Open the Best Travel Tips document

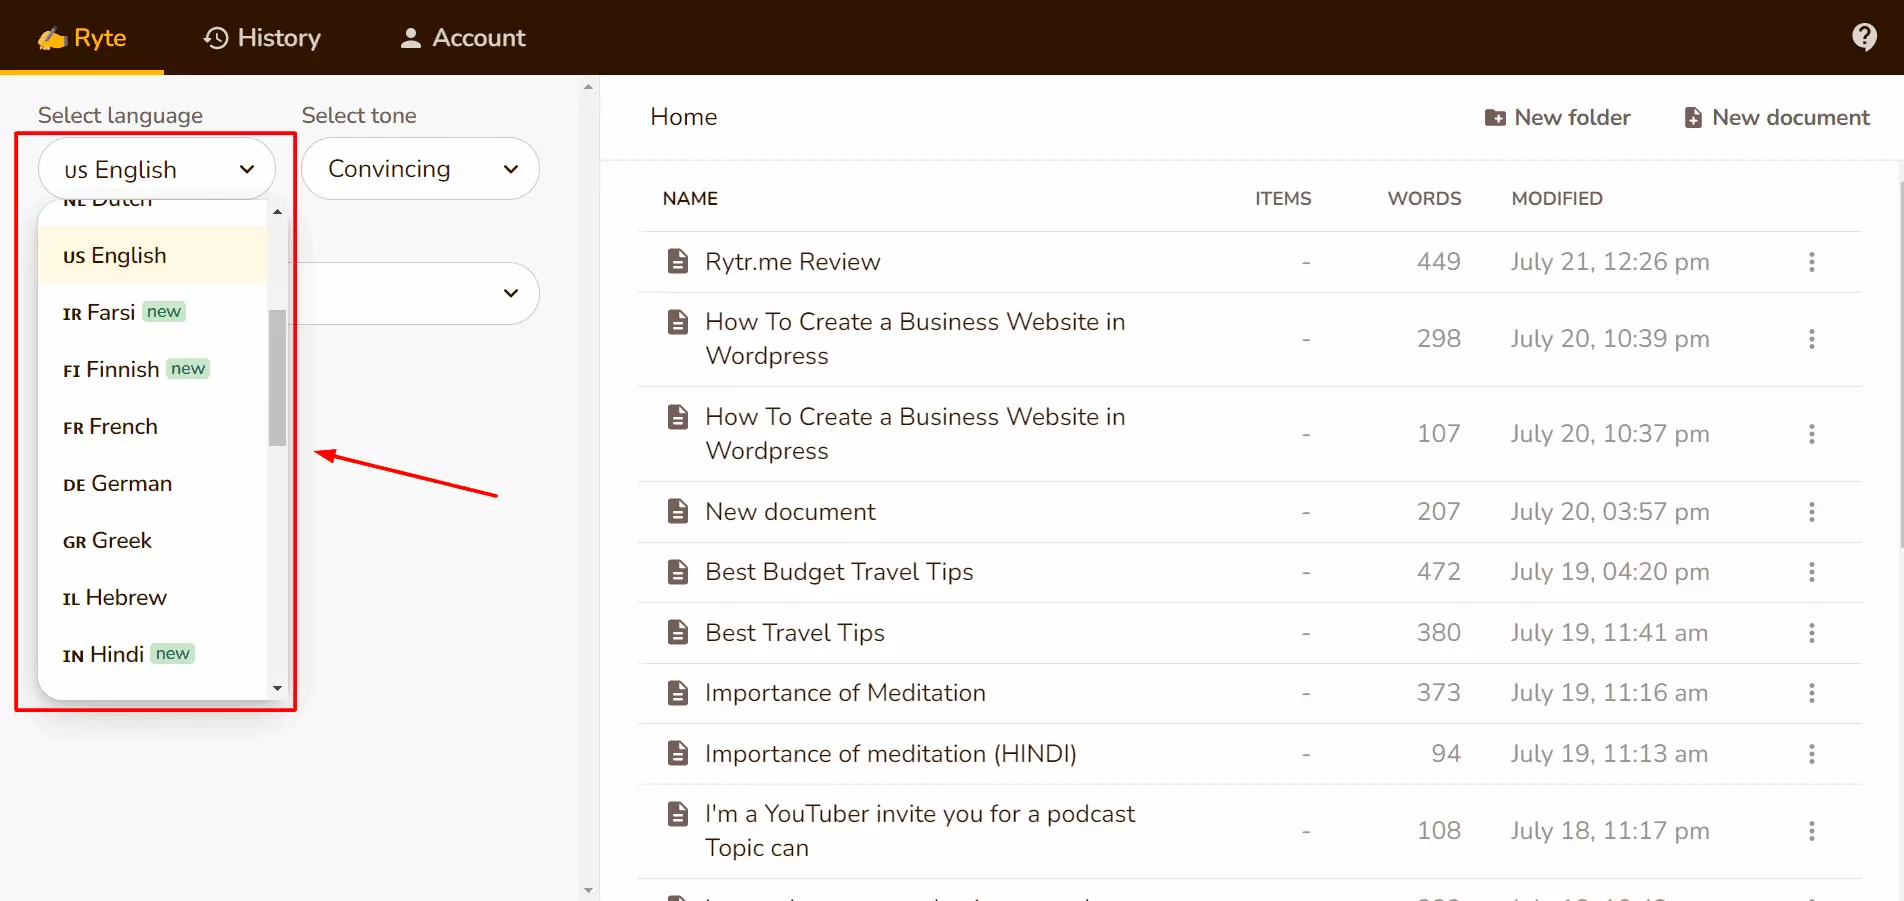click(x=794, y=633)
